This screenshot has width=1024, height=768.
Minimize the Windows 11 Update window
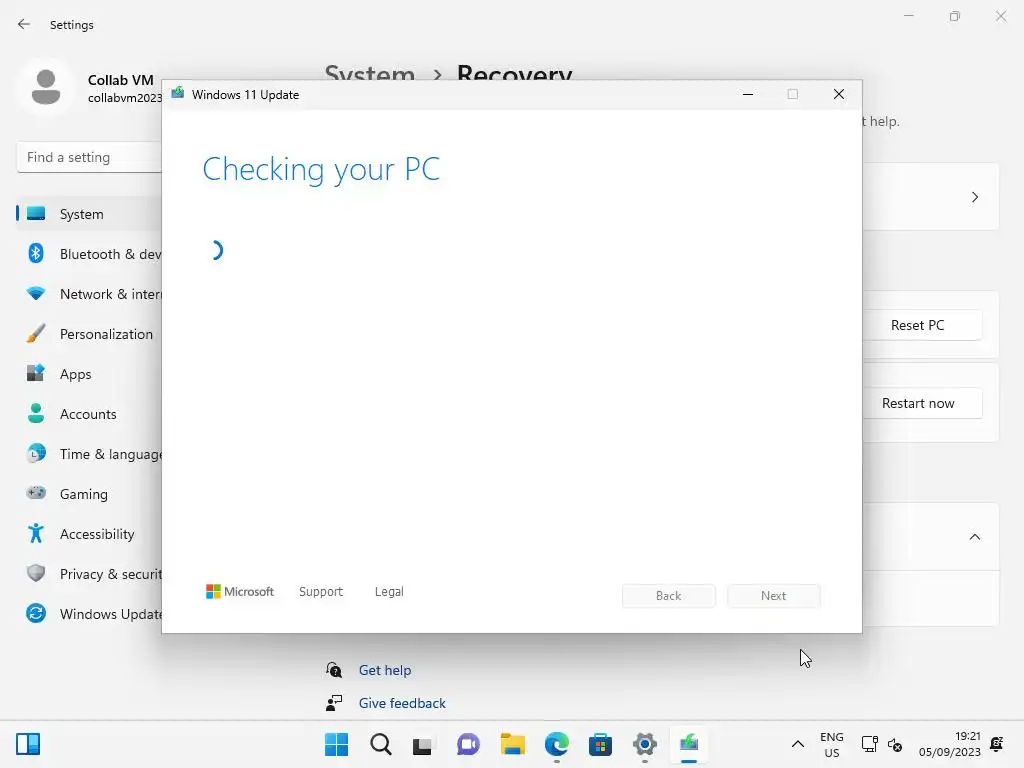click(748, 95)
